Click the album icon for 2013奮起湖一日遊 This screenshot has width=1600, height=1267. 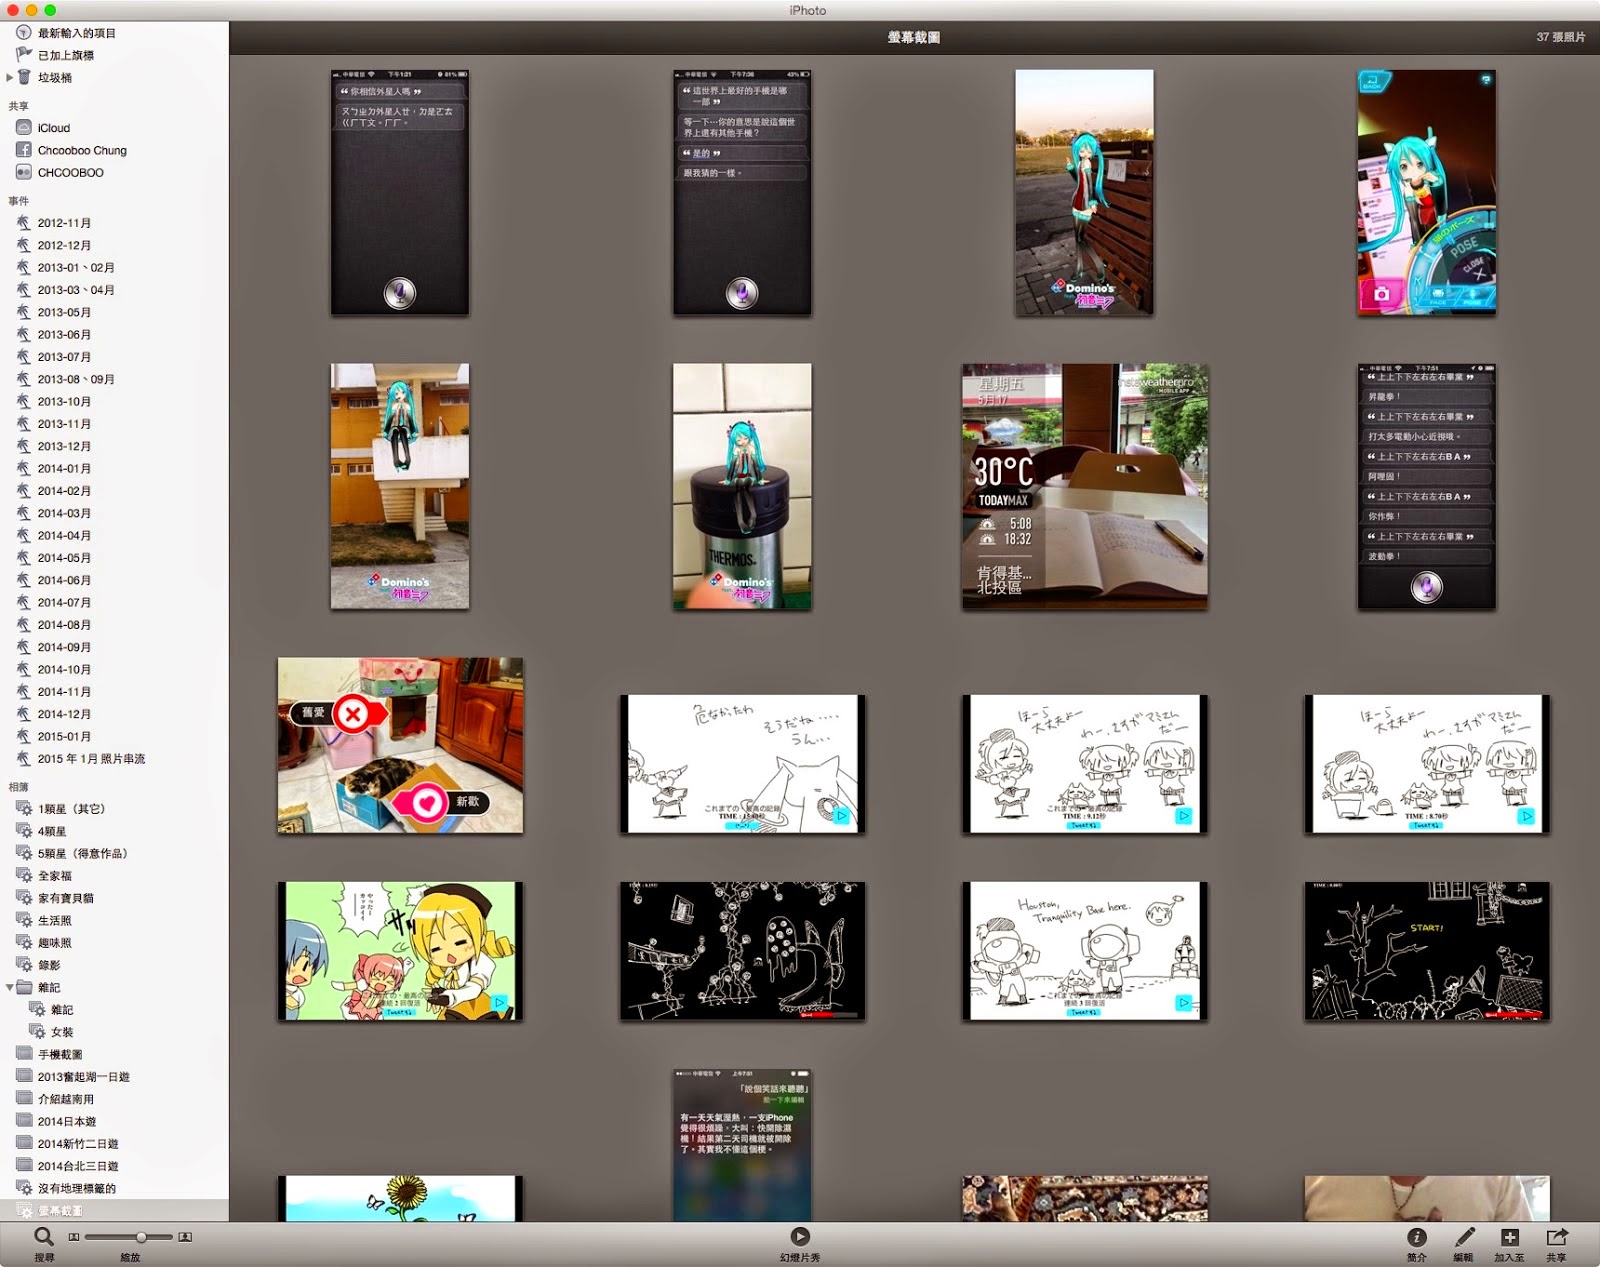tap(24, 1076)
